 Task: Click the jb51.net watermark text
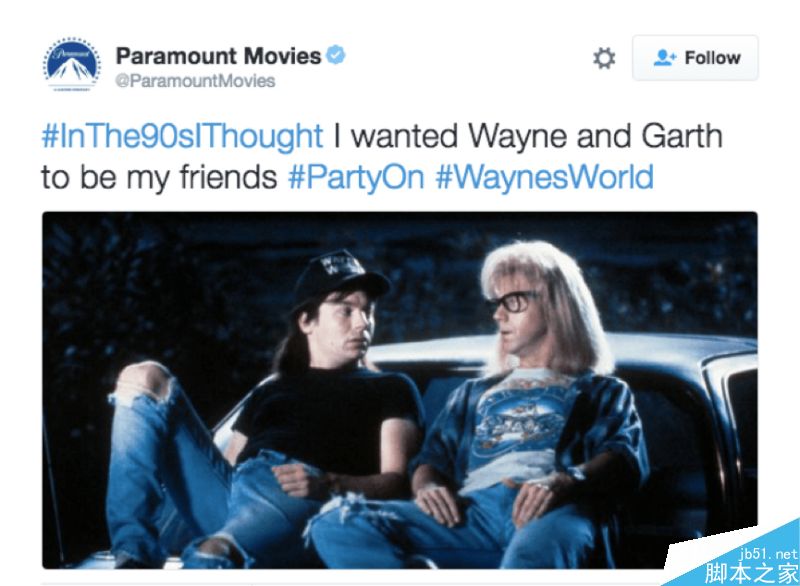[x=767, y=554]
